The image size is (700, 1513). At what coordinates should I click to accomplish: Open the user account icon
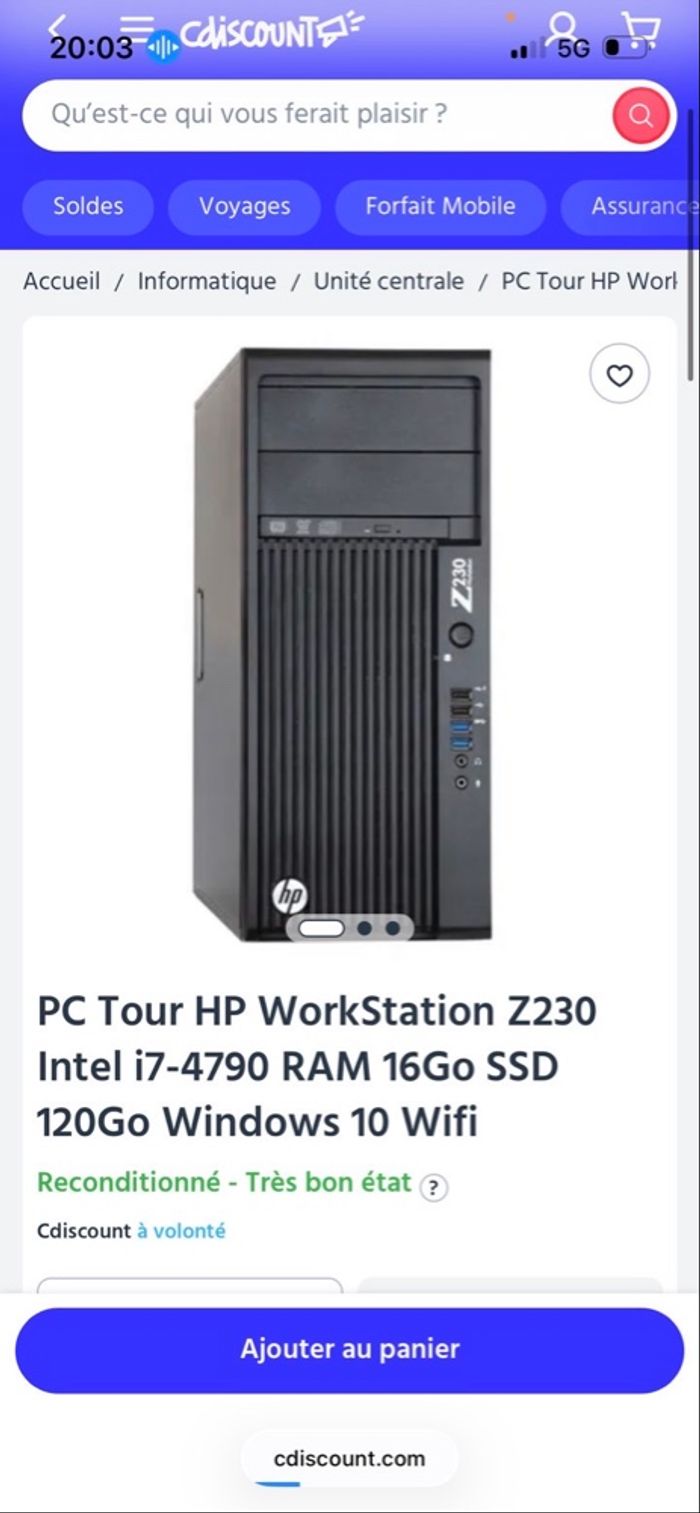(563, 30)
